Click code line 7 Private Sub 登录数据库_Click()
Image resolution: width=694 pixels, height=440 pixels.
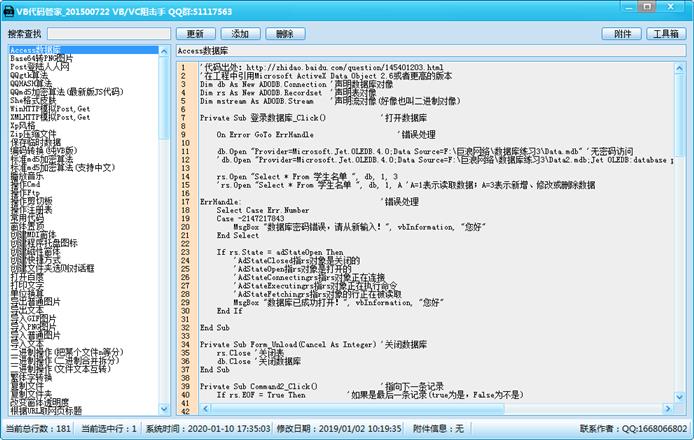263,118
